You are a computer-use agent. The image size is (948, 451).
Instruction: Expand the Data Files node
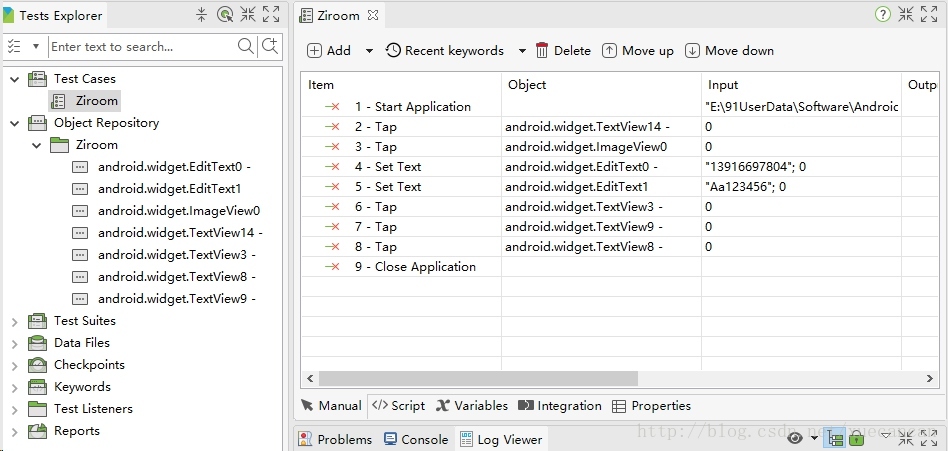click(15, 343)
